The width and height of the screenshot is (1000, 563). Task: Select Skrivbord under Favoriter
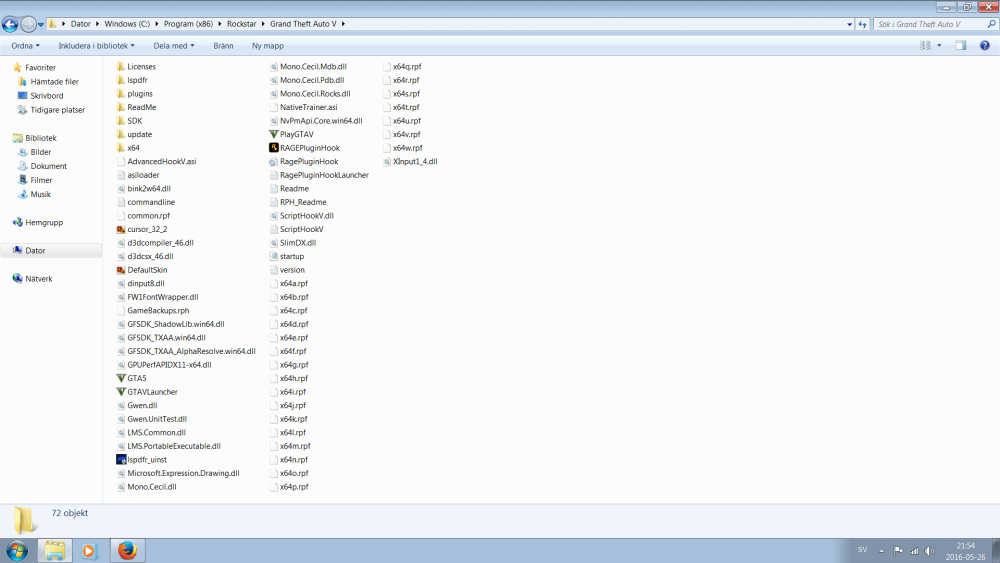pos(47,96)
